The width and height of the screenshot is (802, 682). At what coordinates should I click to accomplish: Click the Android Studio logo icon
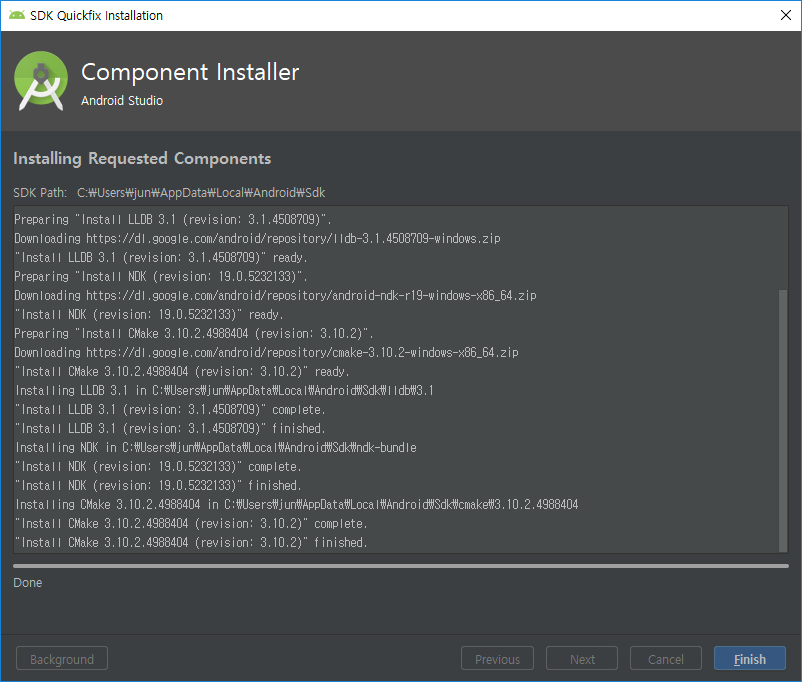[41, 81]
